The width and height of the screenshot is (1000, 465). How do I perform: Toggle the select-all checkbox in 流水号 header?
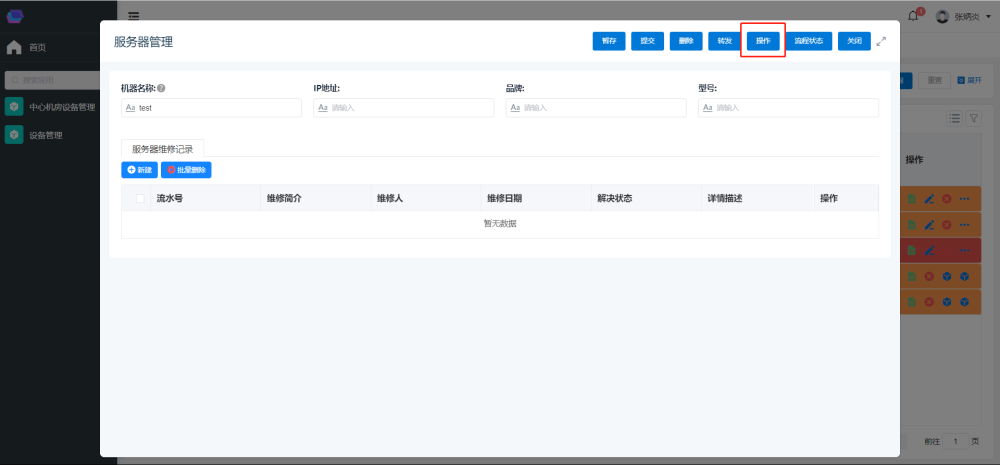pos(140,198)
